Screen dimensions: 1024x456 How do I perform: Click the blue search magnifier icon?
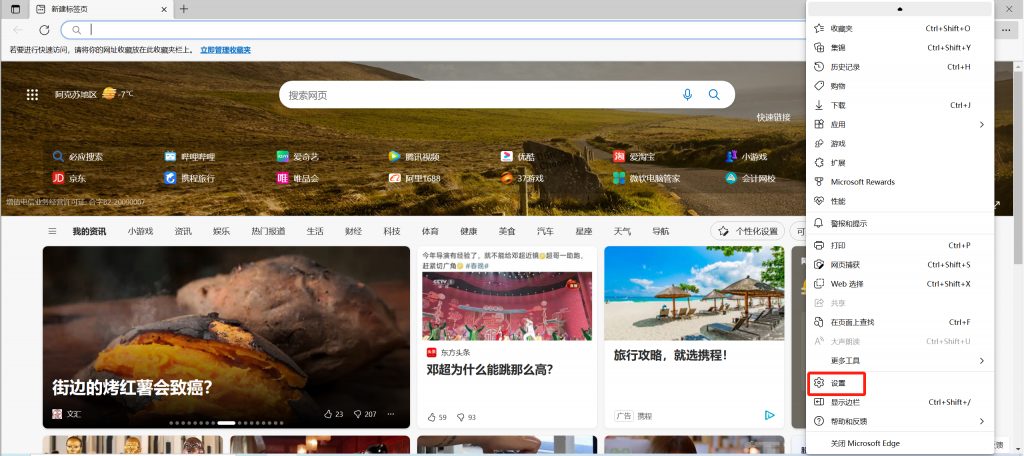click(x=714, y=95)
